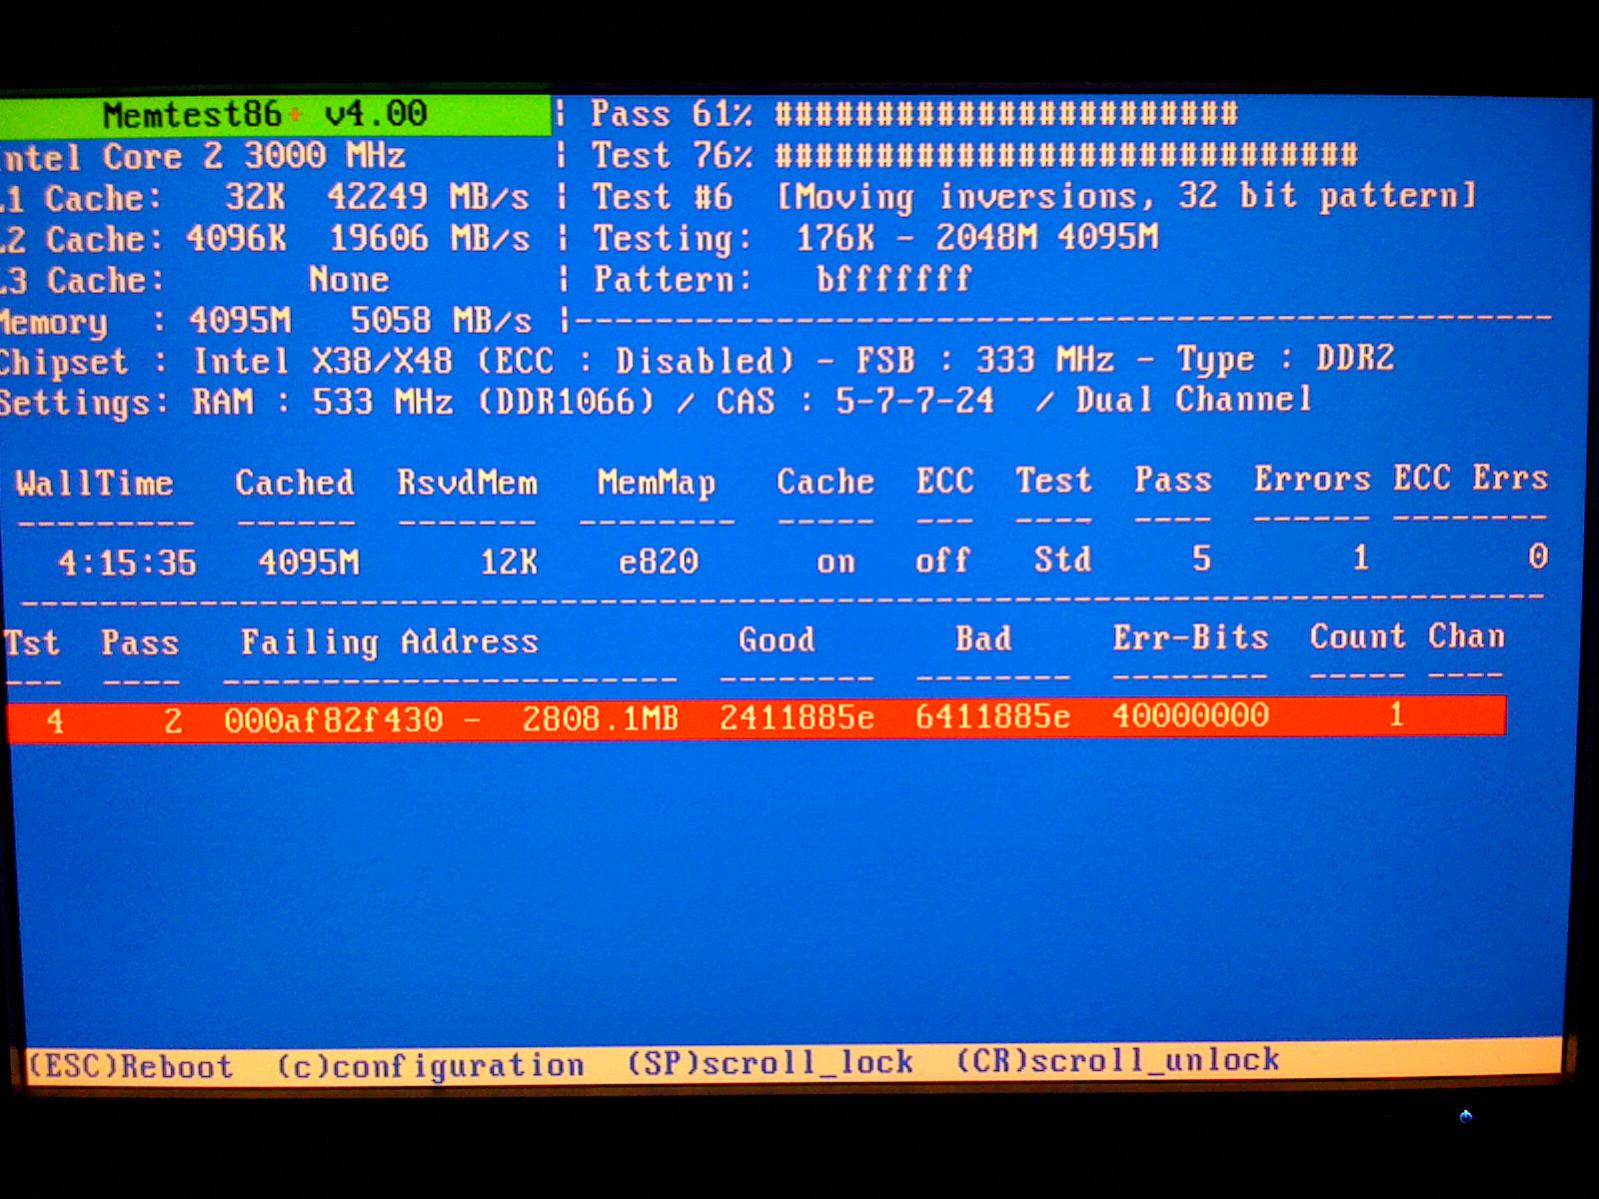
Task: Click the Errors column header
Action: click(1312, 479)
